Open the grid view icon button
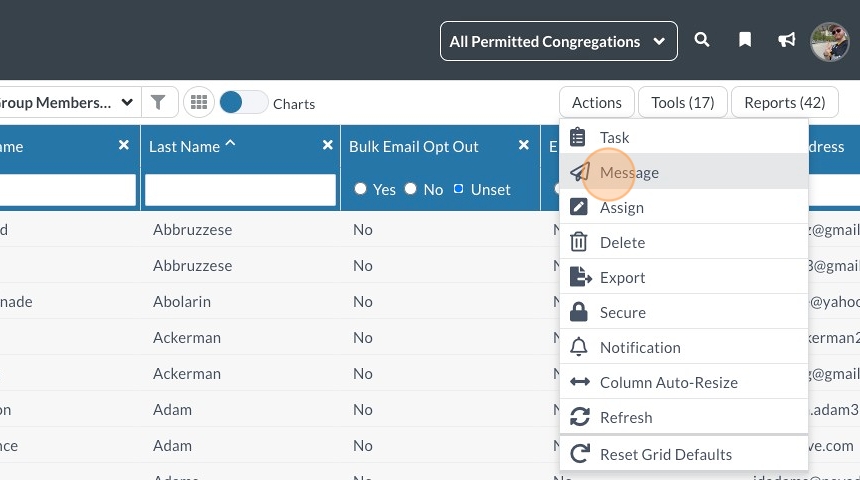This screenshot has height=480, width=860. [x=199, y=102]
